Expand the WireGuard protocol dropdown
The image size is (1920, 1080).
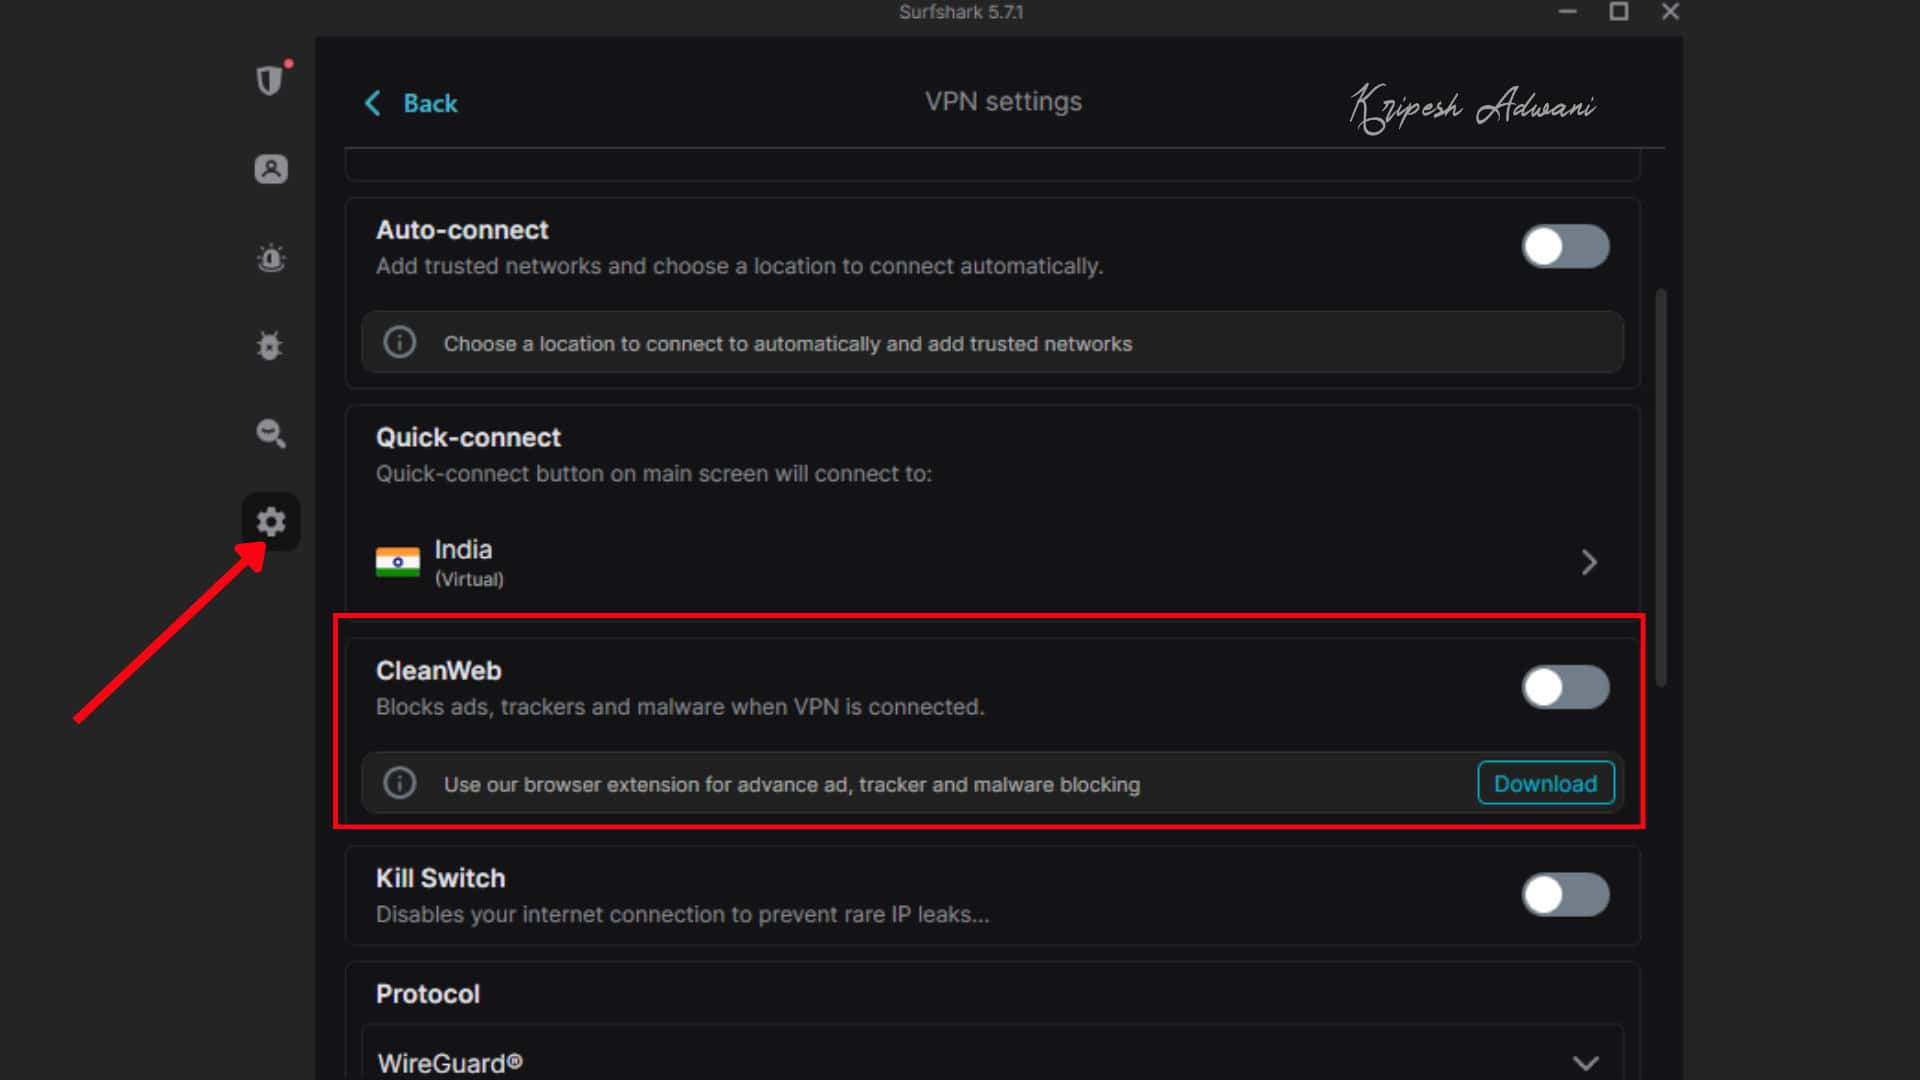click(x=1585, y=1062)
